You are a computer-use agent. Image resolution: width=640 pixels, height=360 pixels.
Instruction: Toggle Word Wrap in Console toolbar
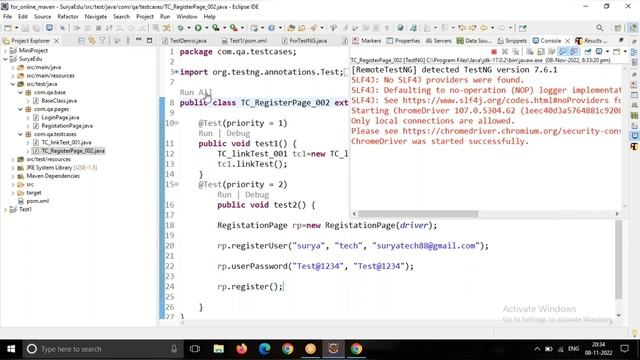551,52
